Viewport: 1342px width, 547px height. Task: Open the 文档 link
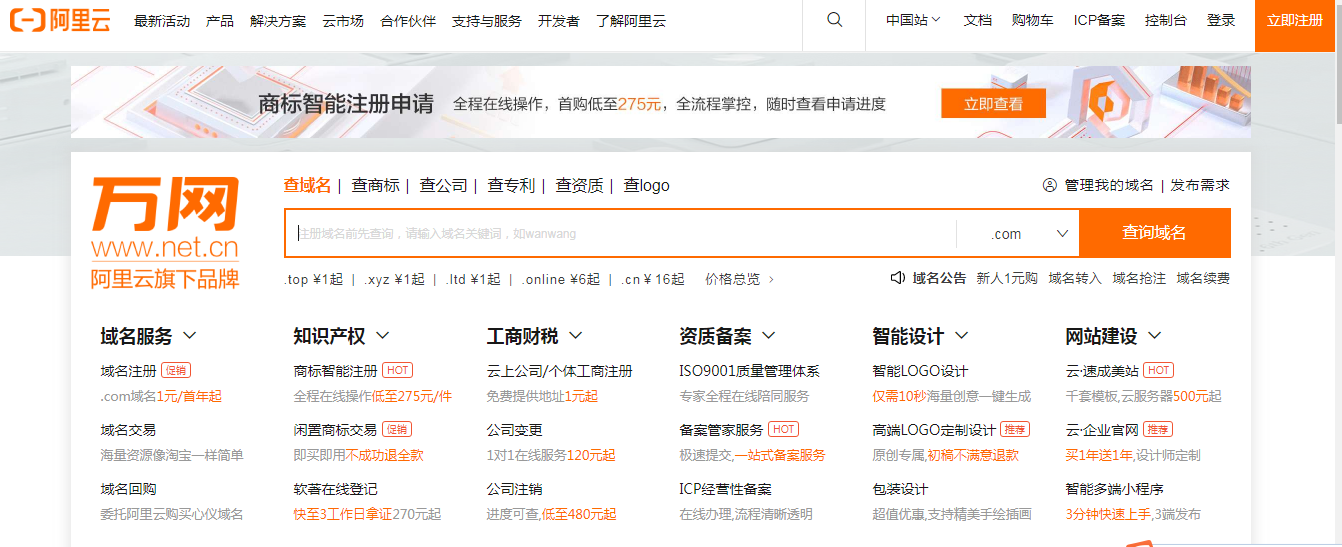[x=978, y=20]
